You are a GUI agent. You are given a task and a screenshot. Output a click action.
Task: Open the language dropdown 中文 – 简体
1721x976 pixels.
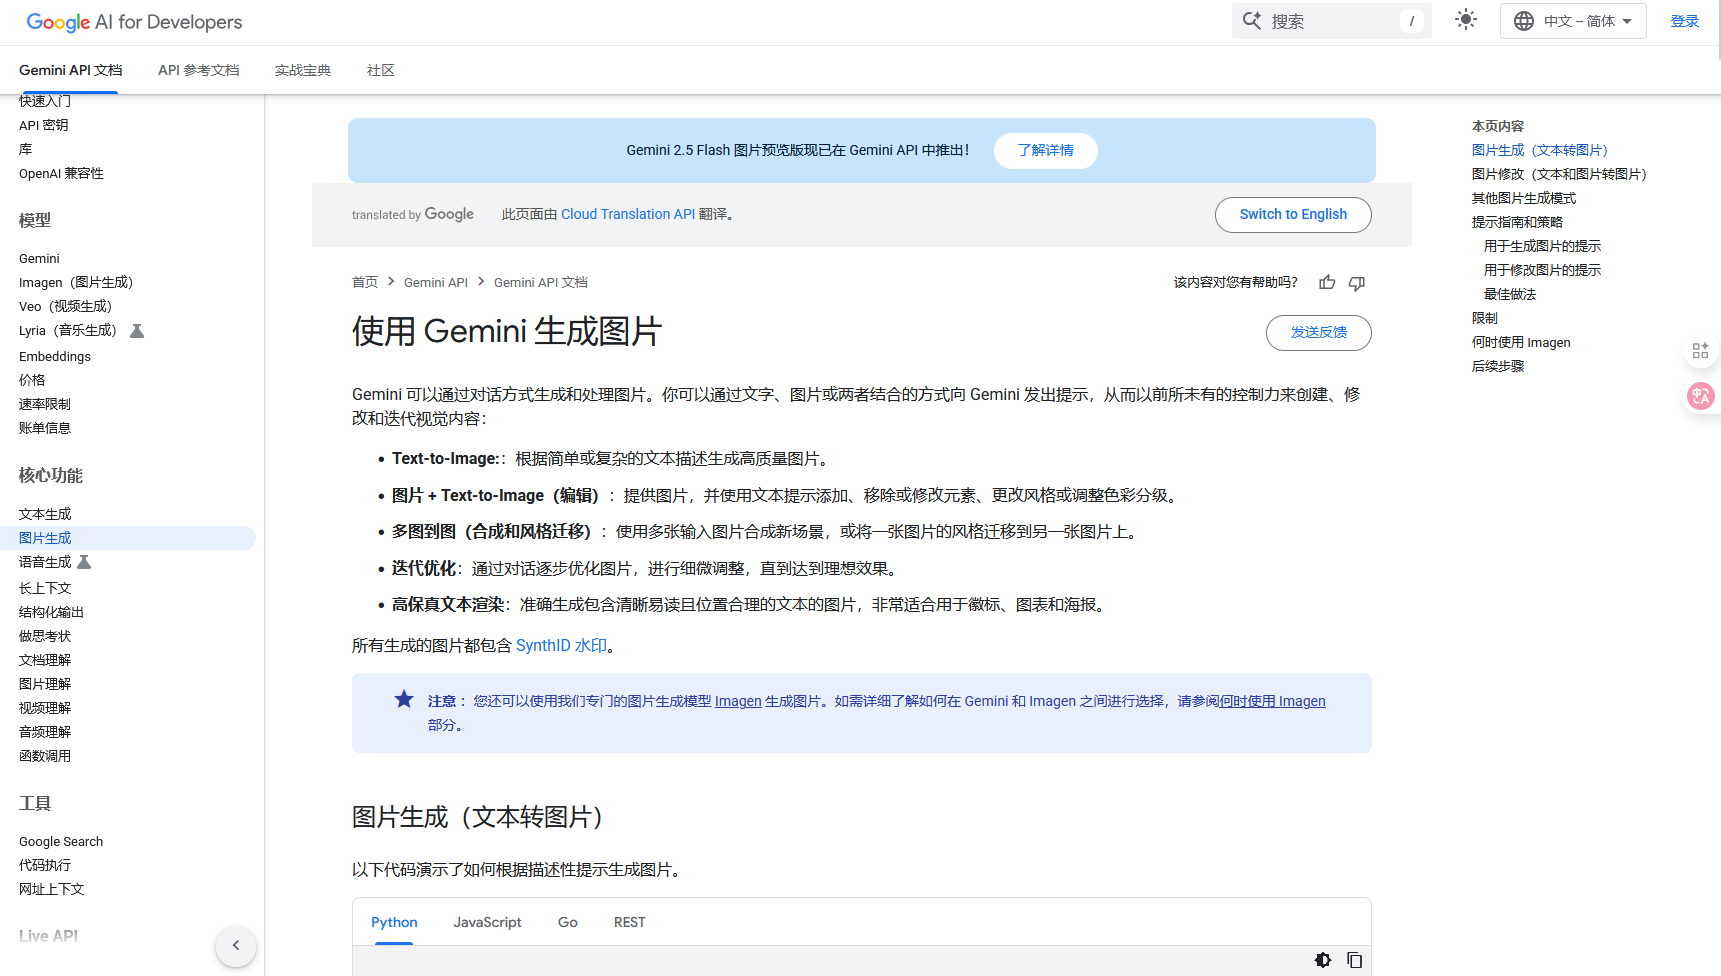click(1573, 21)
